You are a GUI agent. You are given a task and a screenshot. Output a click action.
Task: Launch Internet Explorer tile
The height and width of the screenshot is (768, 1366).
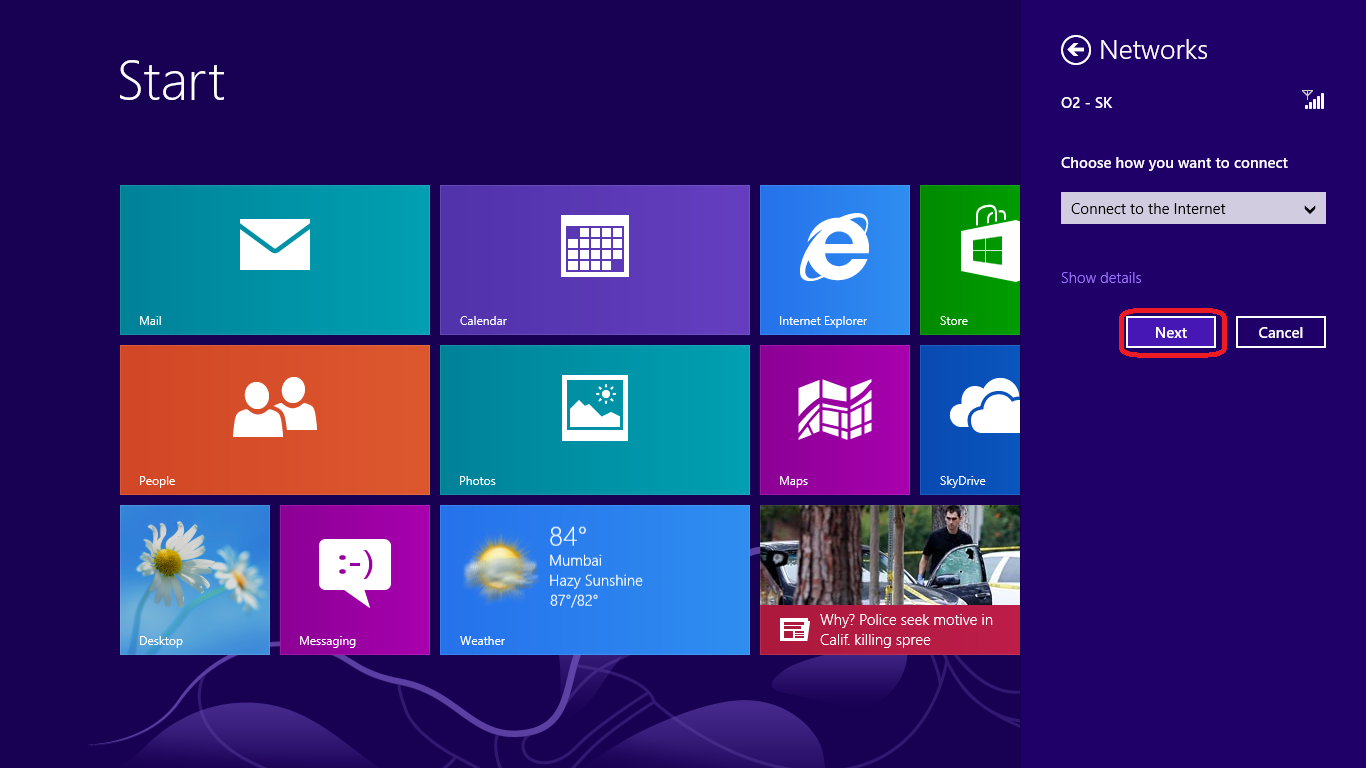pyautogui.click(x=834, y=259)
